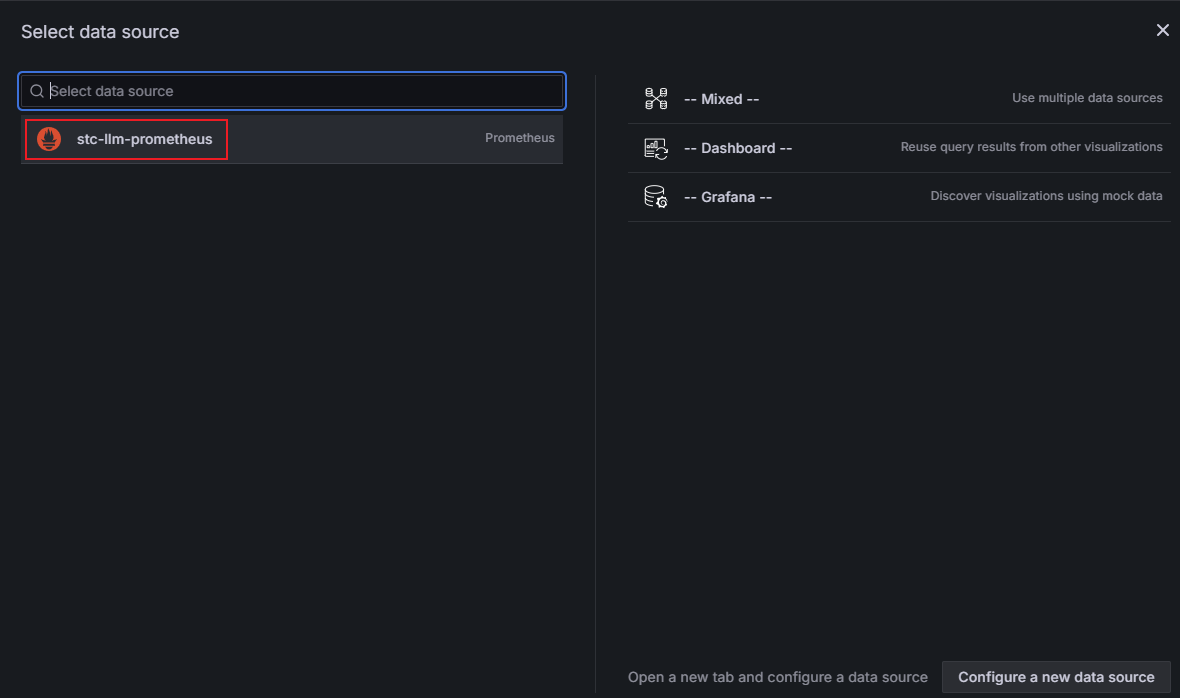
Task: Select the -- Grafana -- option
Action: pos(727,197)
